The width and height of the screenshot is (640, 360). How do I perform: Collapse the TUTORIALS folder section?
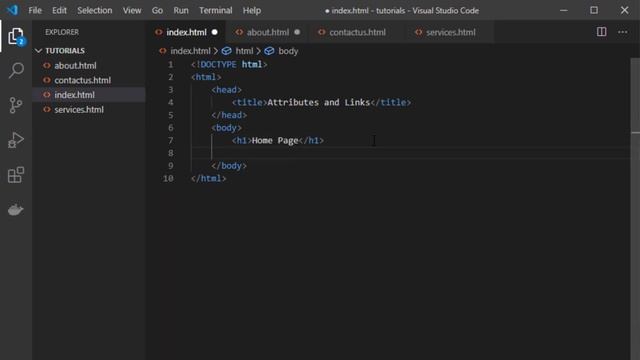[39, 51]
